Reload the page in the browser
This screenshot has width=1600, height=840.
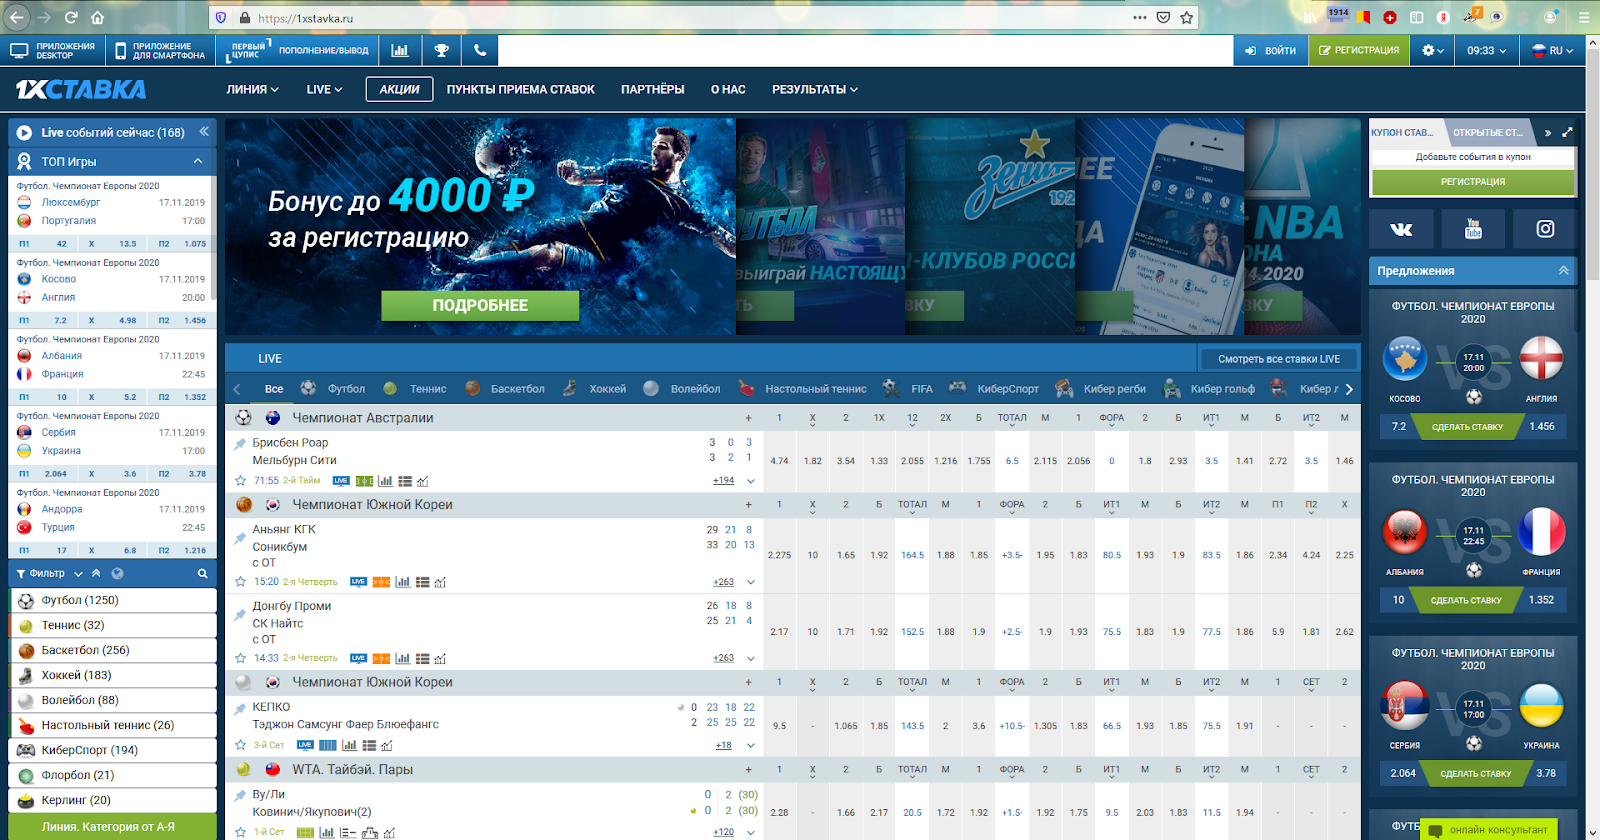coord(71,17)
